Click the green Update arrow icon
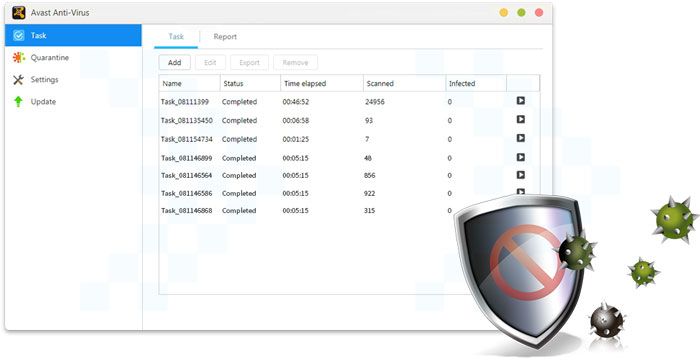700x360 pixels. 18,101
